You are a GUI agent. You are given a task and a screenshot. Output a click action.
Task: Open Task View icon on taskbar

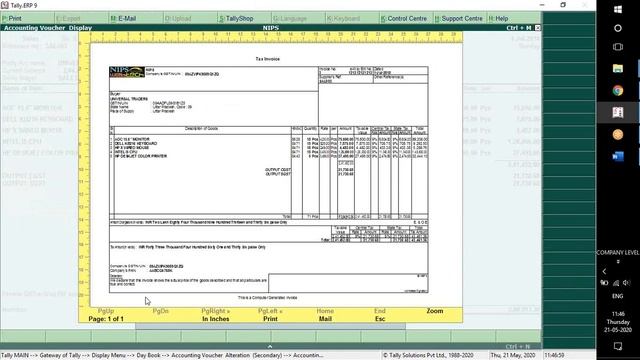point(618,47)
